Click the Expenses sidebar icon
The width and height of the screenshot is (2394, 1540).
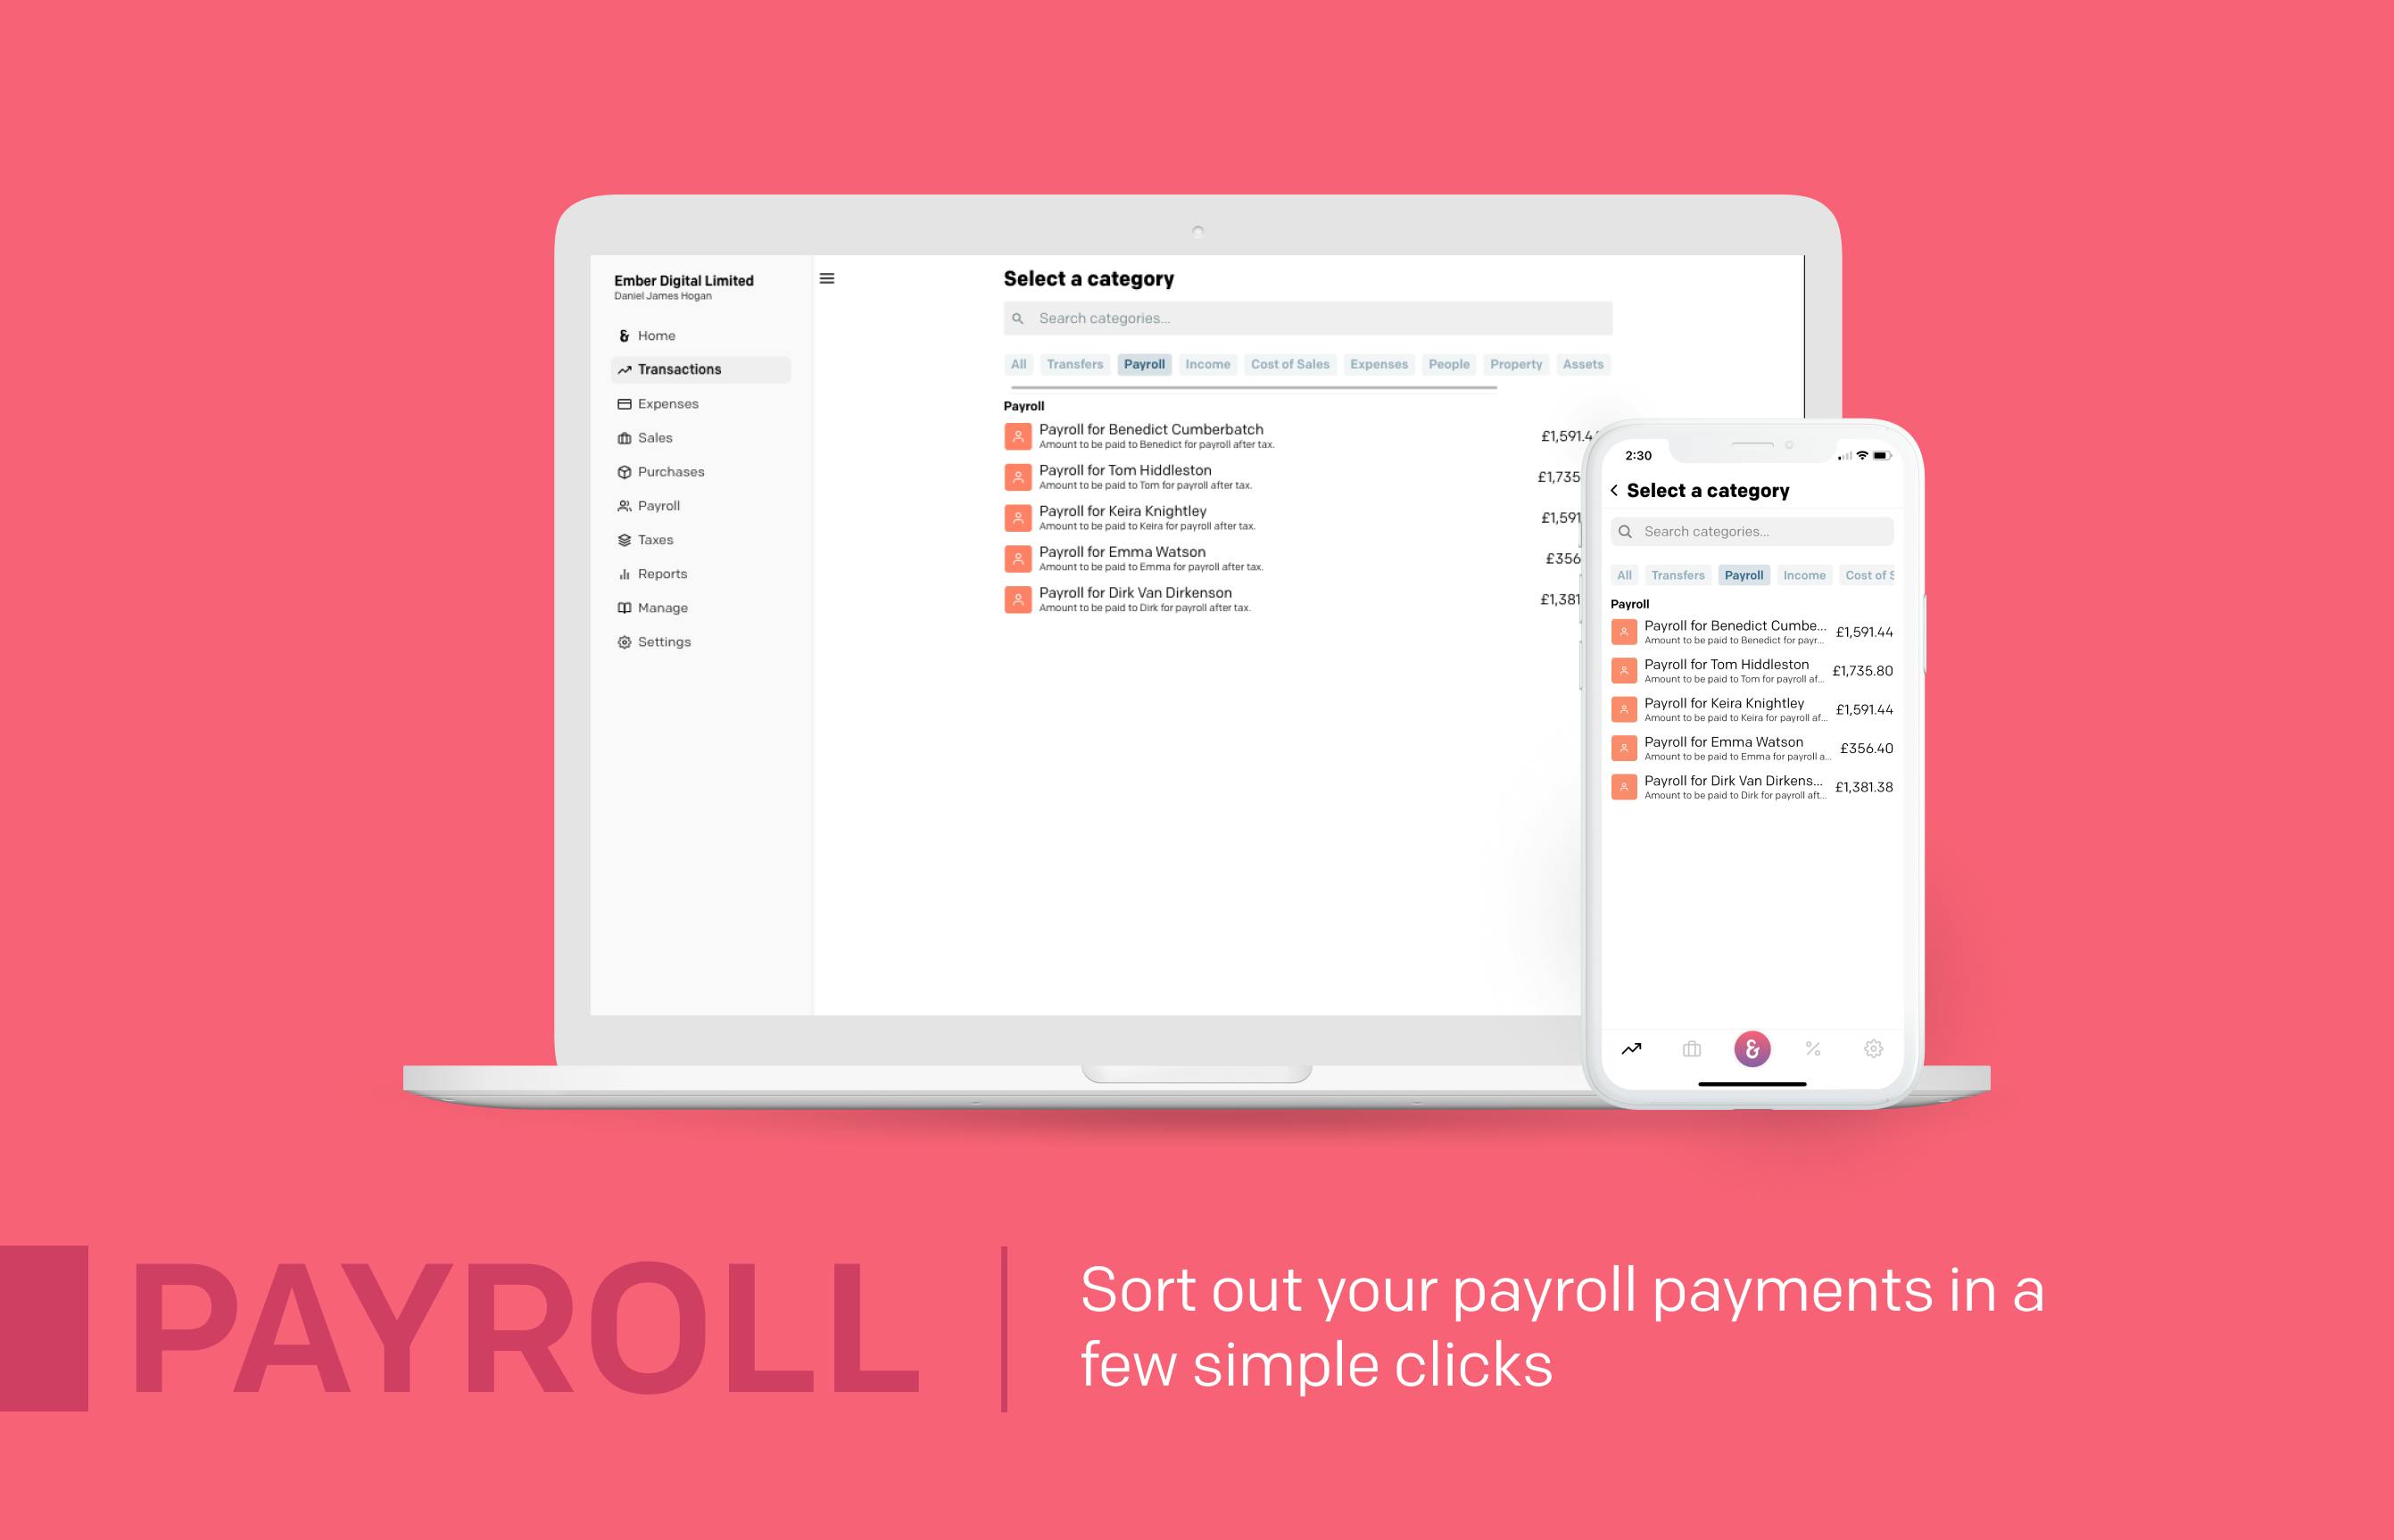[x=623, y=404]
